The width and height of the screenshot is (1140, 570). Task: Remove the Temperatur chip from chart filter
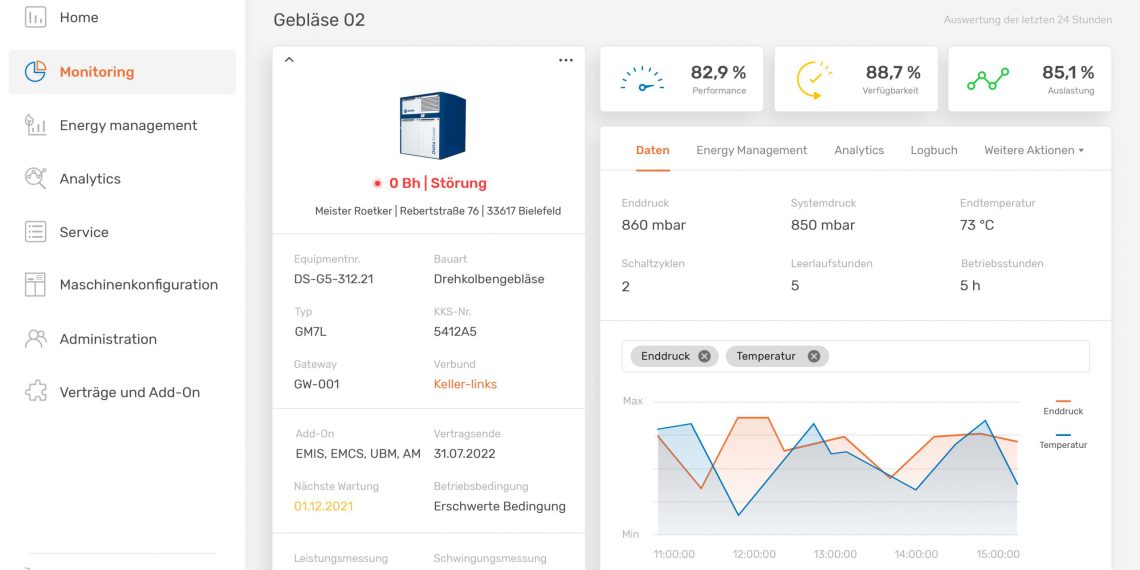[813, 356]
